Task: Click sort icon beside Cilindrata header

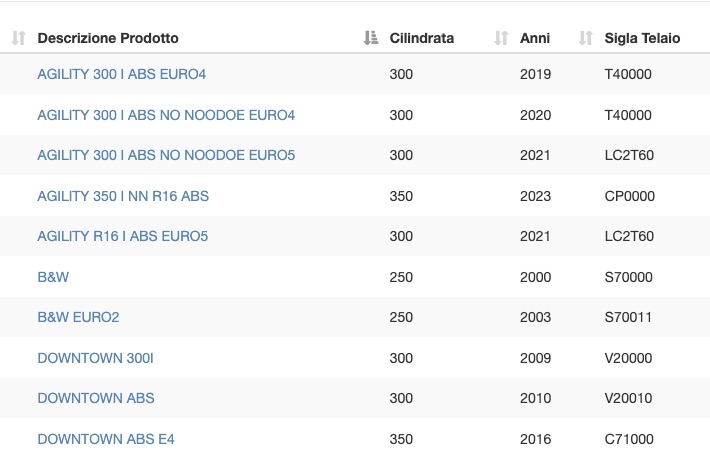Action: tap(371, 38)
